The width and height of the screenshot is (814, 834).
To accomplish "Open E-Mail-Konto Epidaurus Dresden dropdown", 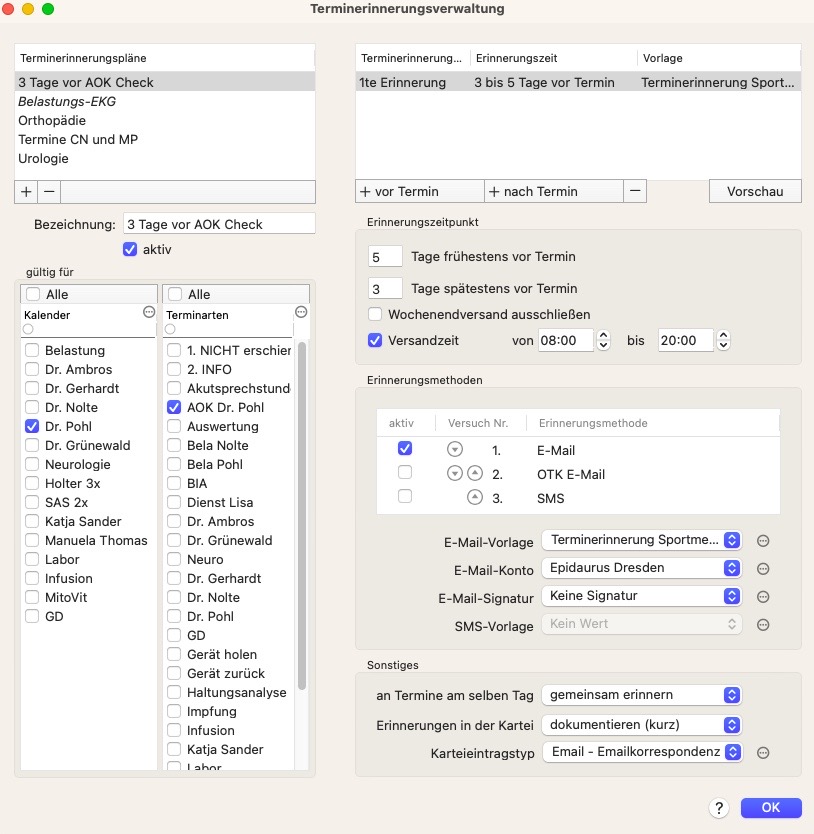I will pyautogui.click(x=642, y=568).
